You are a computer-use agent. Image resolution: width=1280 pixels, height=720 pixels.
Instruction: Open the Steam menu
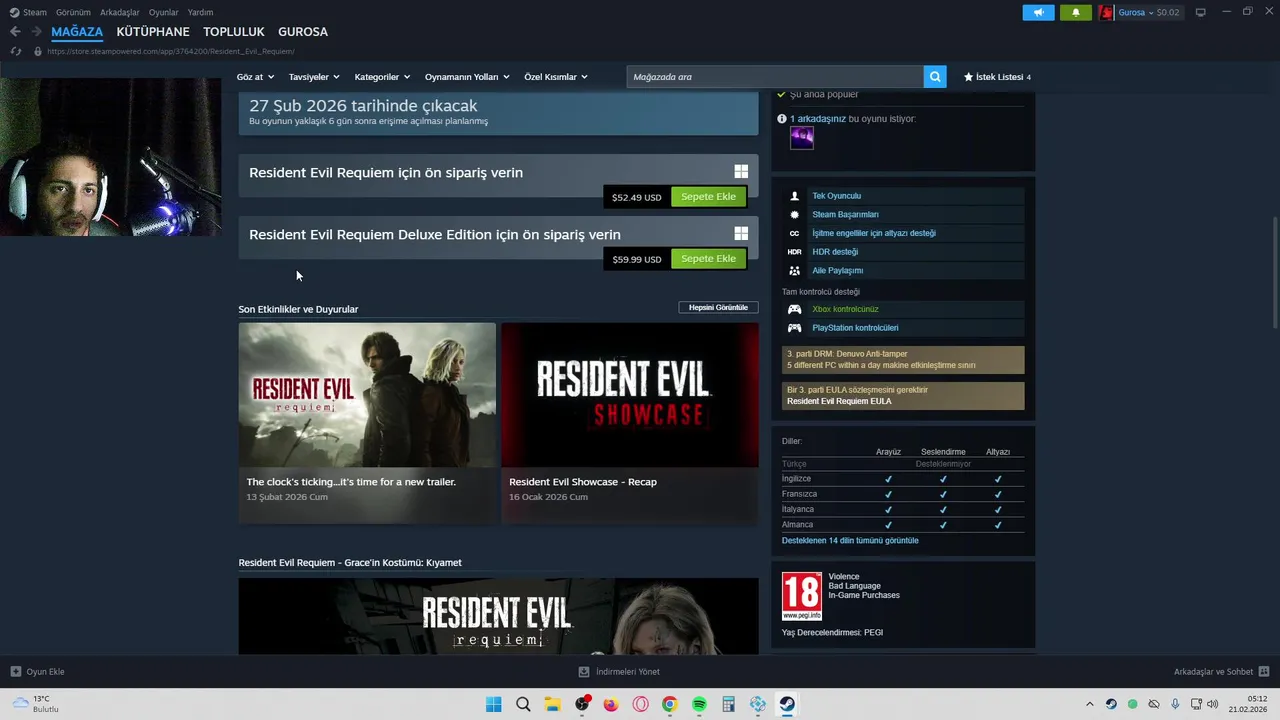click(x=28, y=12)
